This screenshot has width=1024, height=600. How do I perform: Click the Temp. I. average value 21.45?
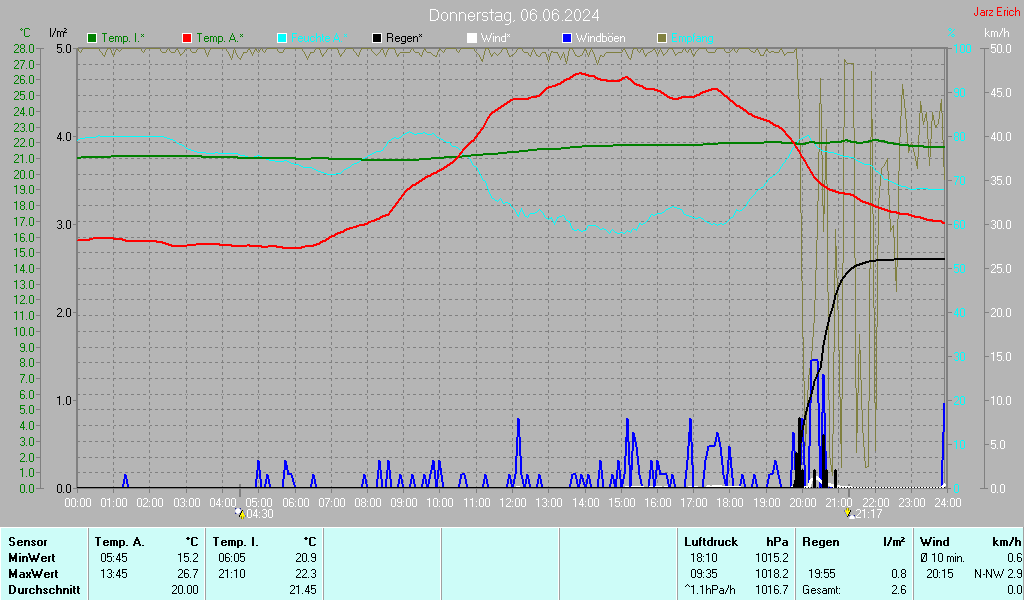[303, 590]
